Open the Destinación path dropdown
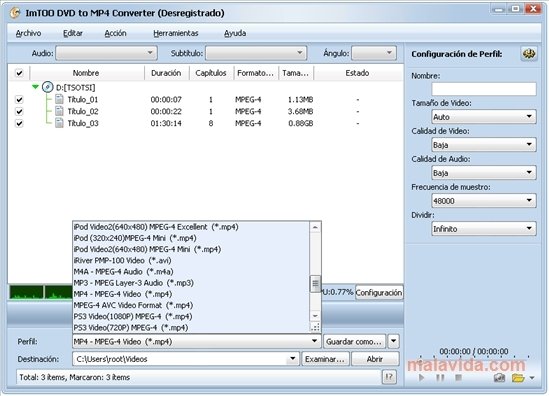 coord(292,359)
